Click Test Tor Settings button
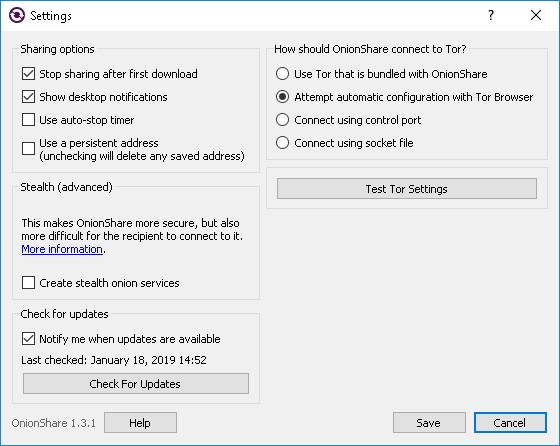 click(406, 189)
